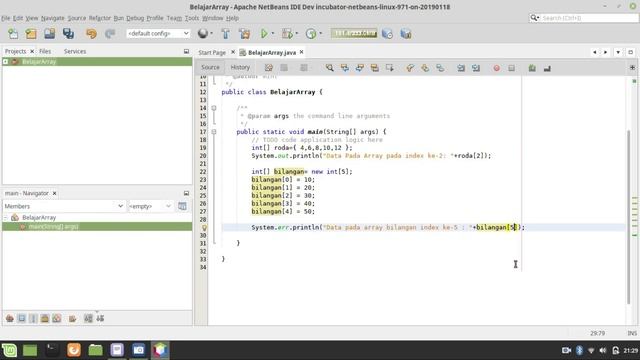Open the Refactor menu
The width and height of the screenshot is (640, 360).
100,18
